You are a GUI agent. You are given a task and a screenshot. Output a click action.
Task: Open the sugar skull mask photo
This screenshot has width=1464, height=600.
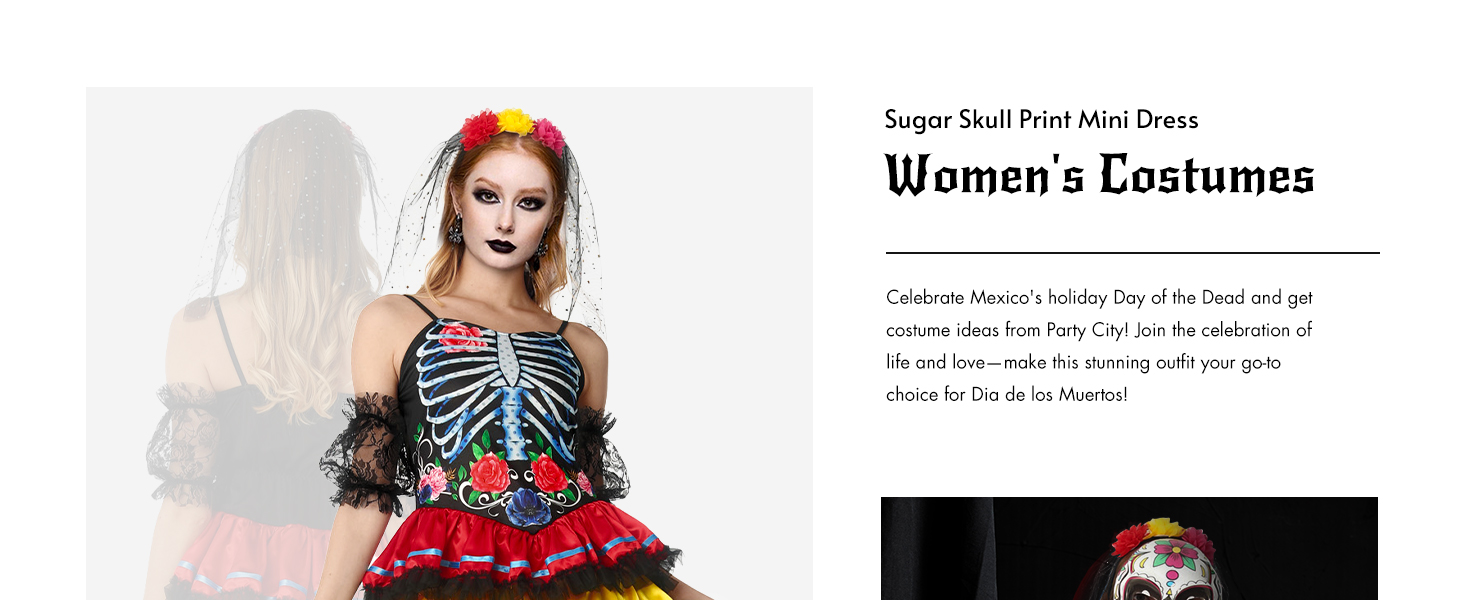tap(1129, 548)
